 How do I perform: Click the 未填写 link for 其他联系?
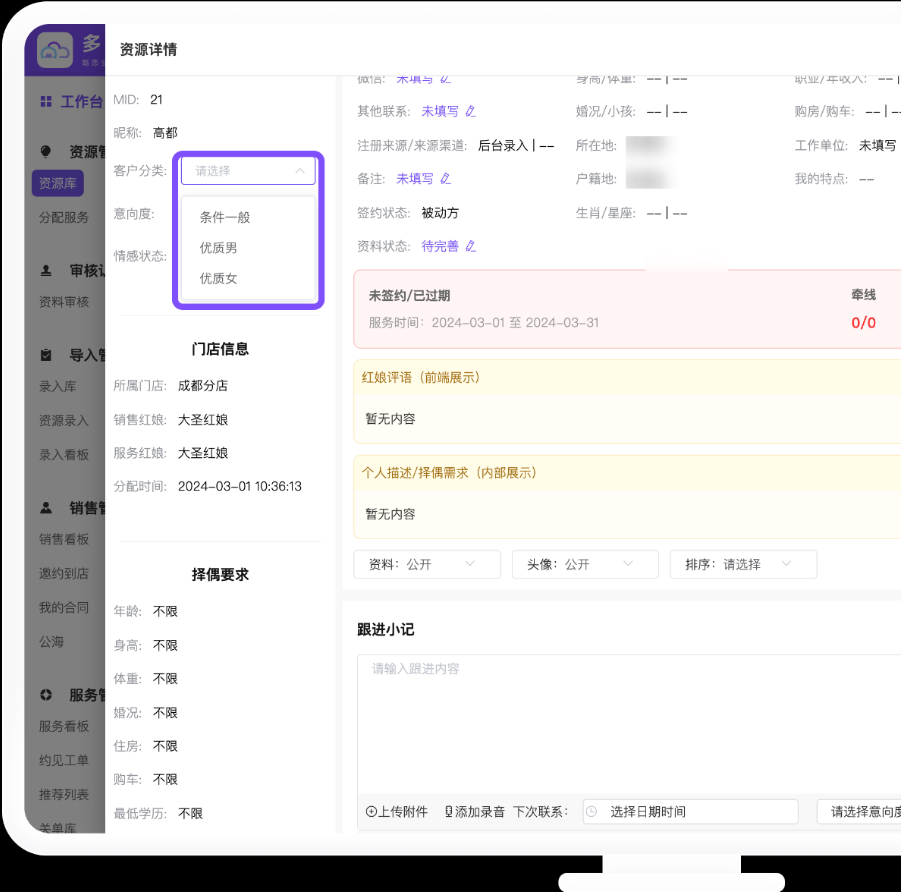[440, 112]
